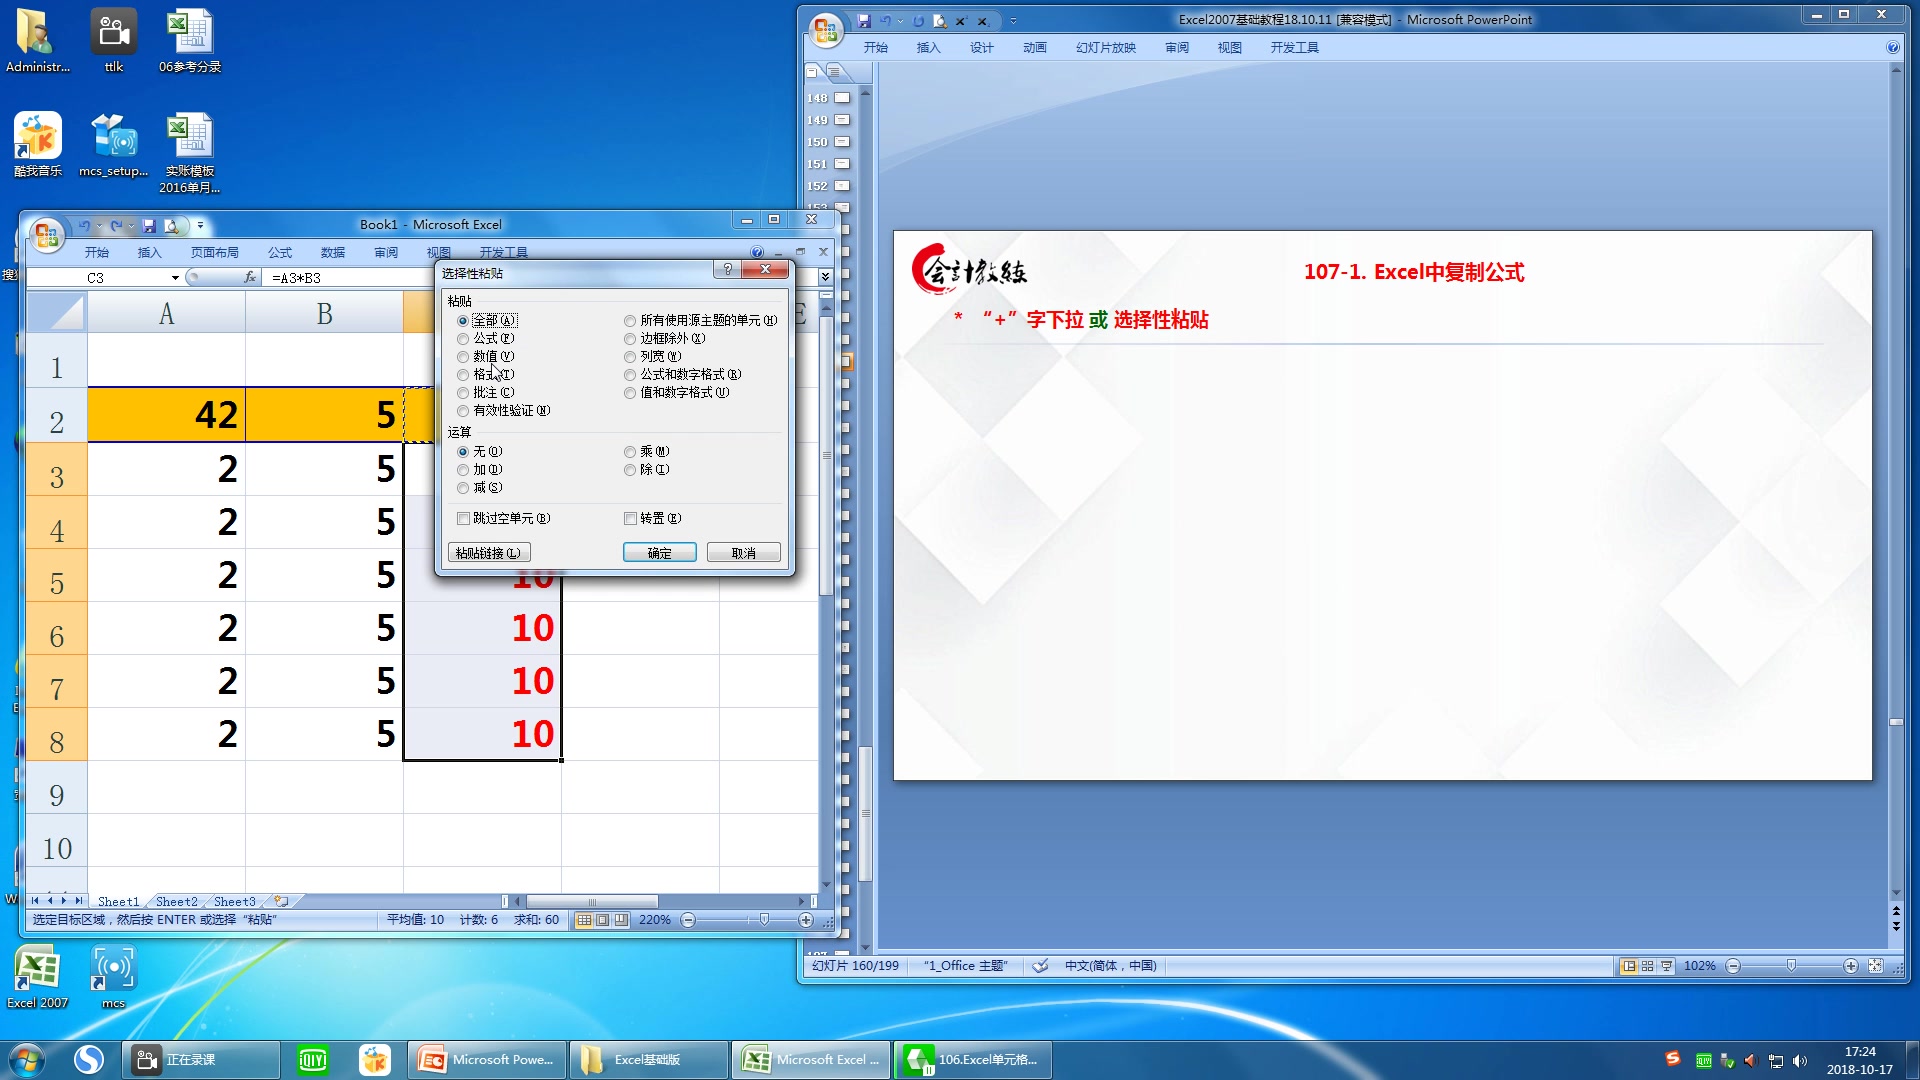1920x1080 pixels.
Task: Open the 幻灯片放映 tab in PowerPoint
Action: click(1105, 47)
